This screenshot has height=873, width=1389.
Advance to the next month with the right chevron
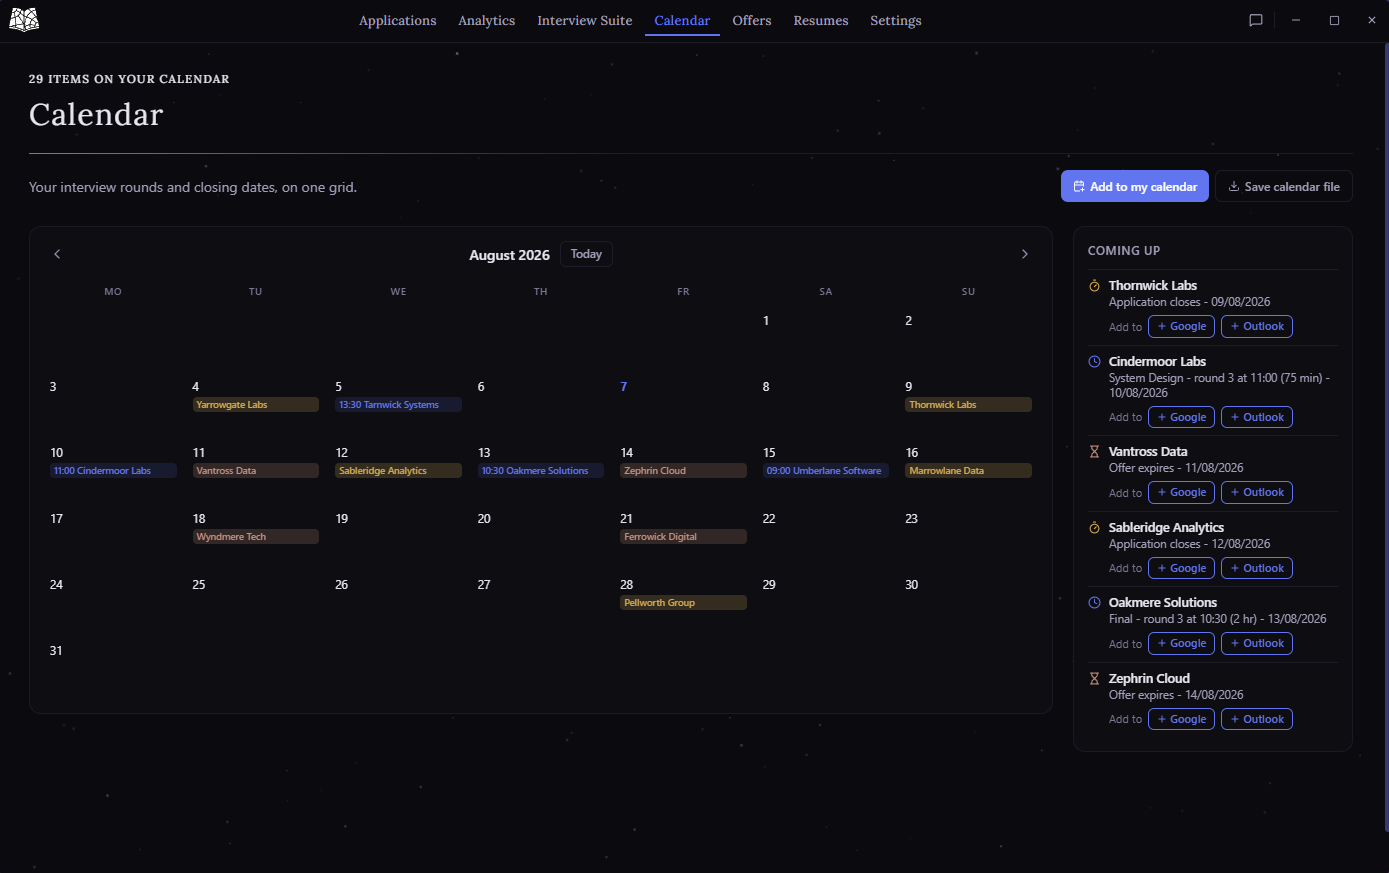(x=1024, y=254)
